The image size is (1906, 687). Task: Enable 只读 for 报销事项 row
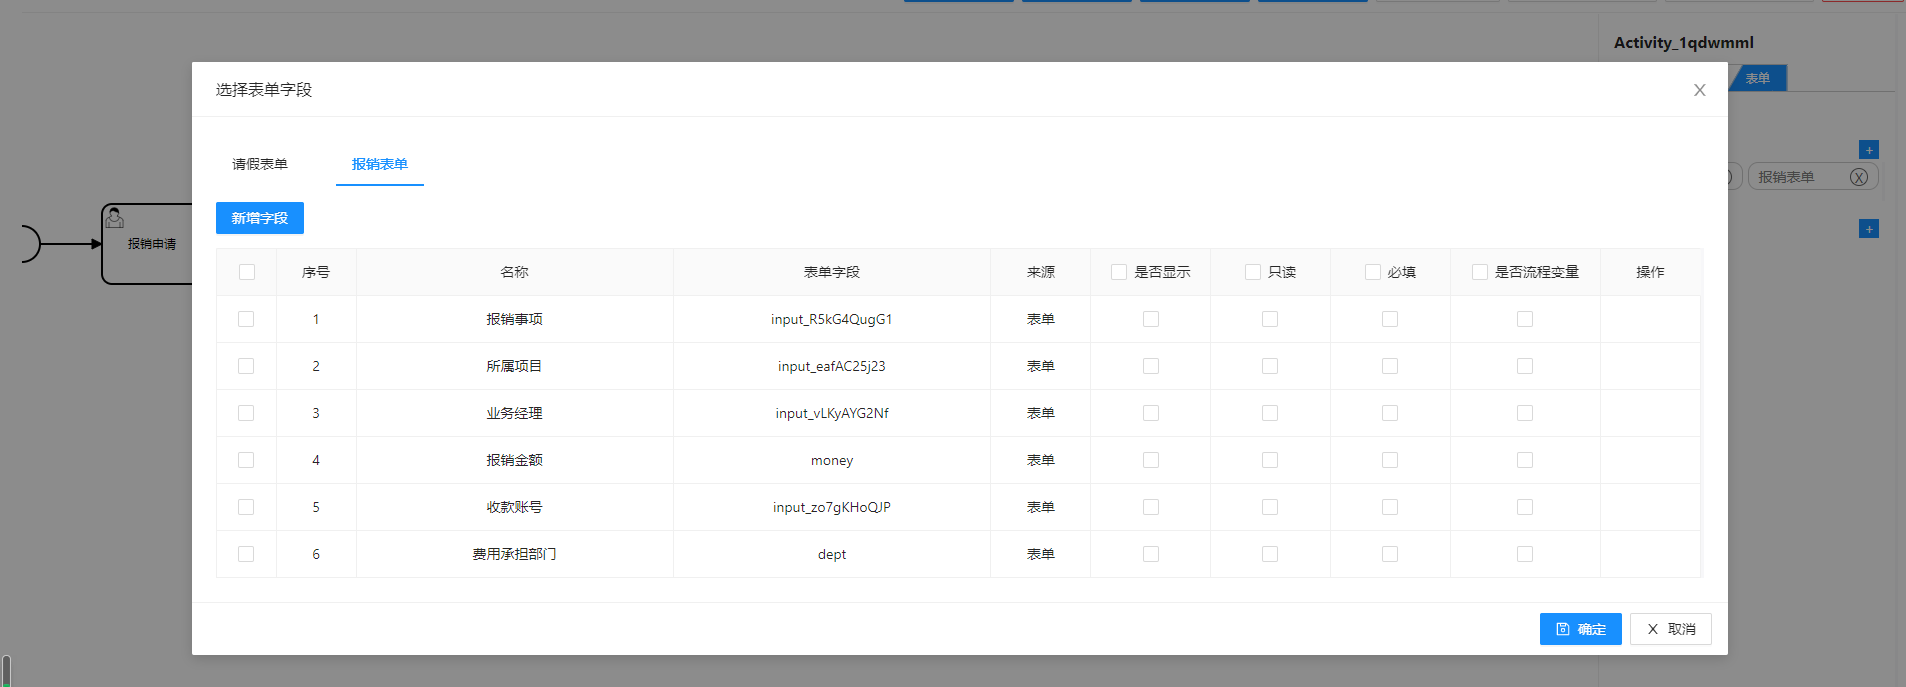[x=1270, y=319]
